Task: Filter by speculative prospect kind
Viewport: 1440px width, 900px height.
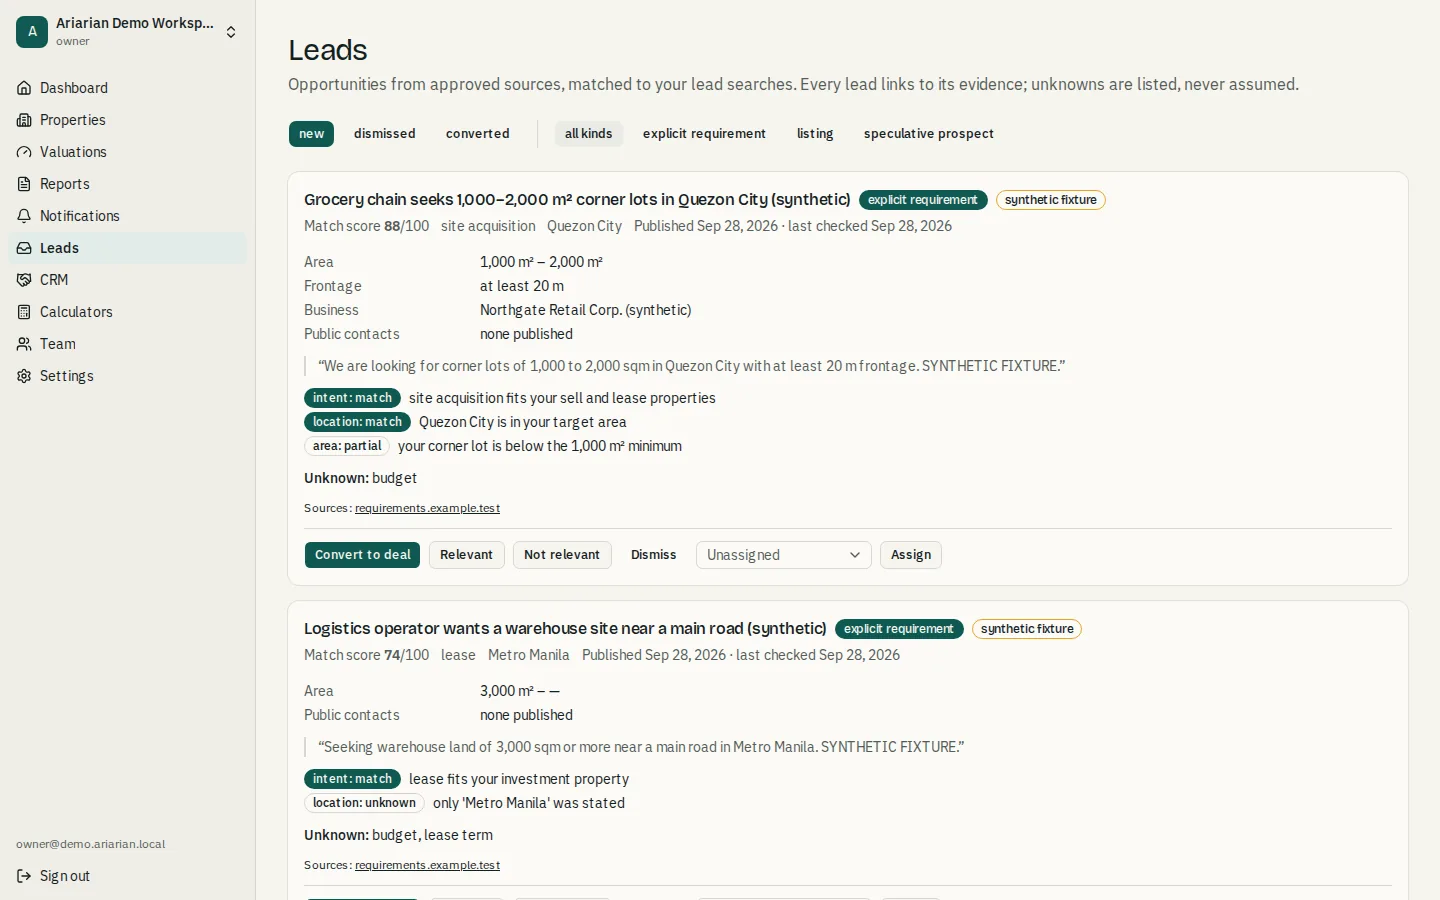Action: (929, 134)
